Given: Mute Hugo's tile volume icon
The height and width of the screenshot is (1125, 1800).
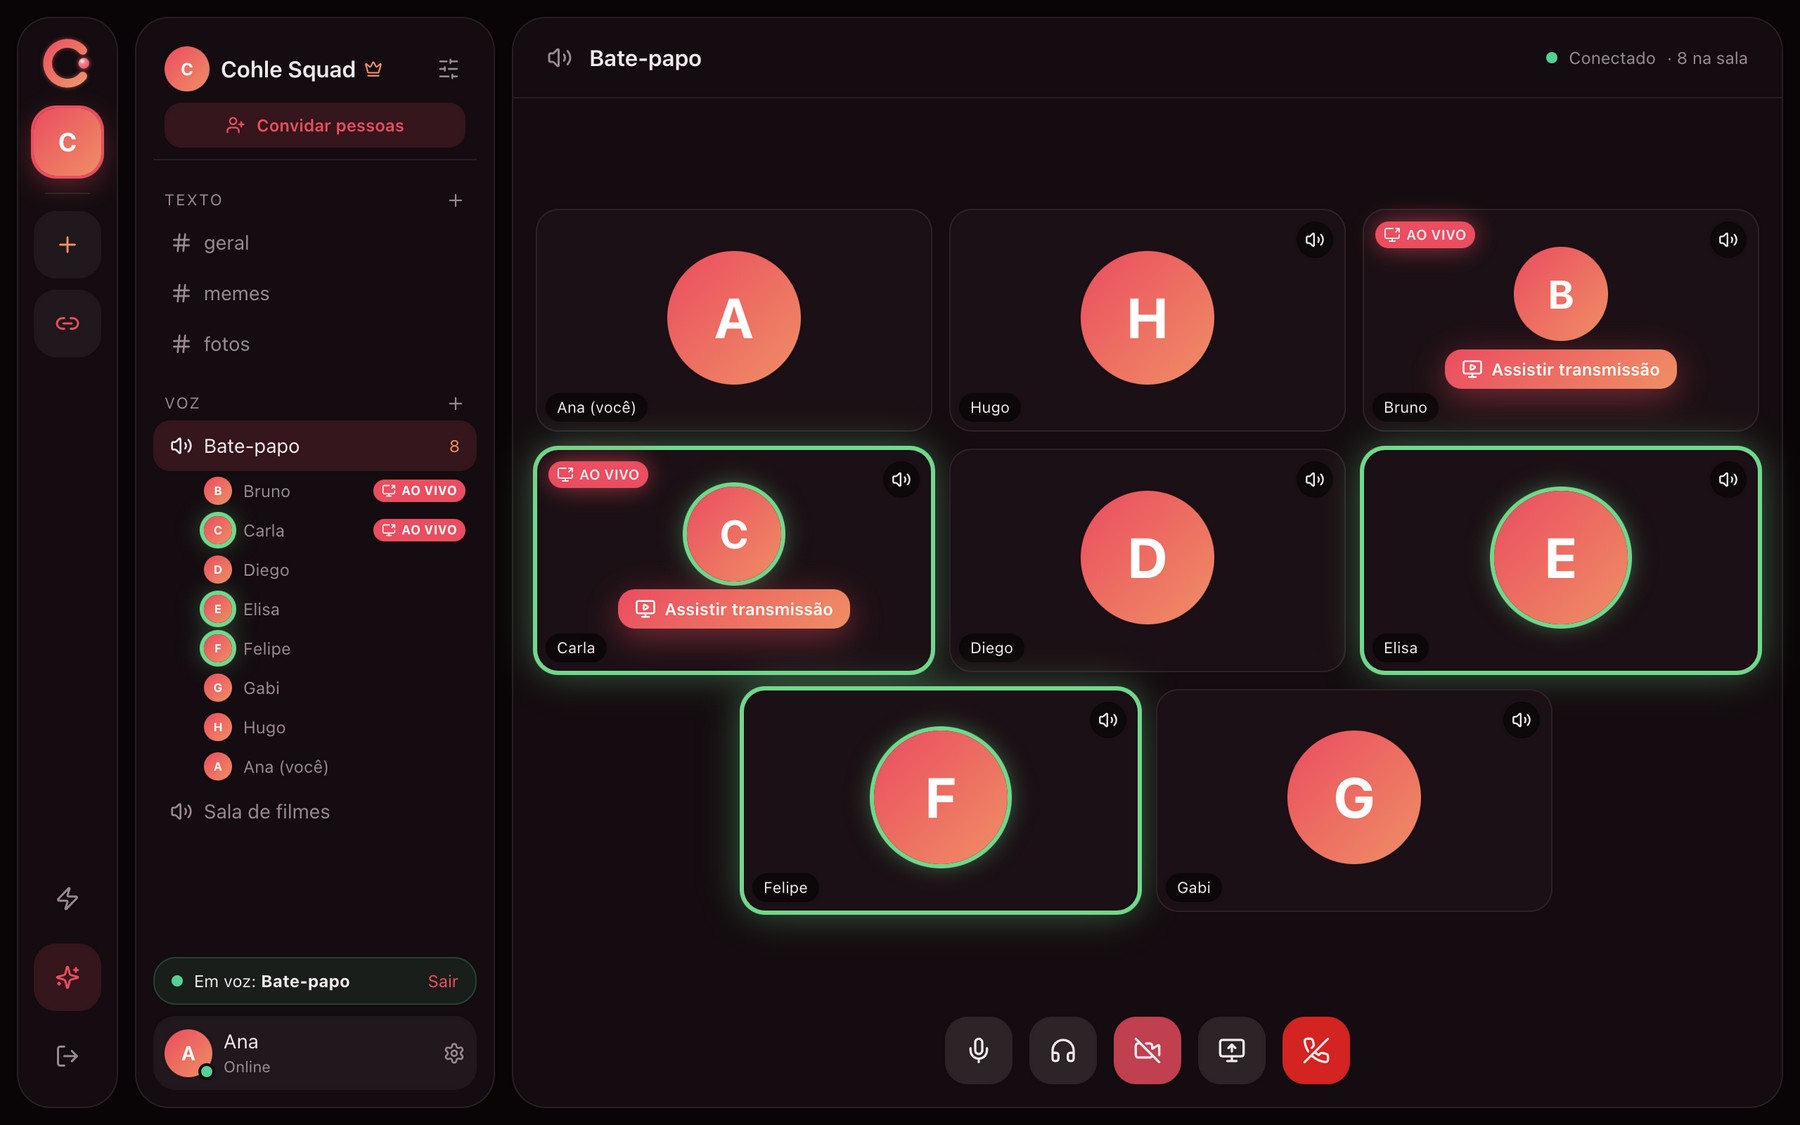Looking at the screenshot, I should coord(1314,240).
